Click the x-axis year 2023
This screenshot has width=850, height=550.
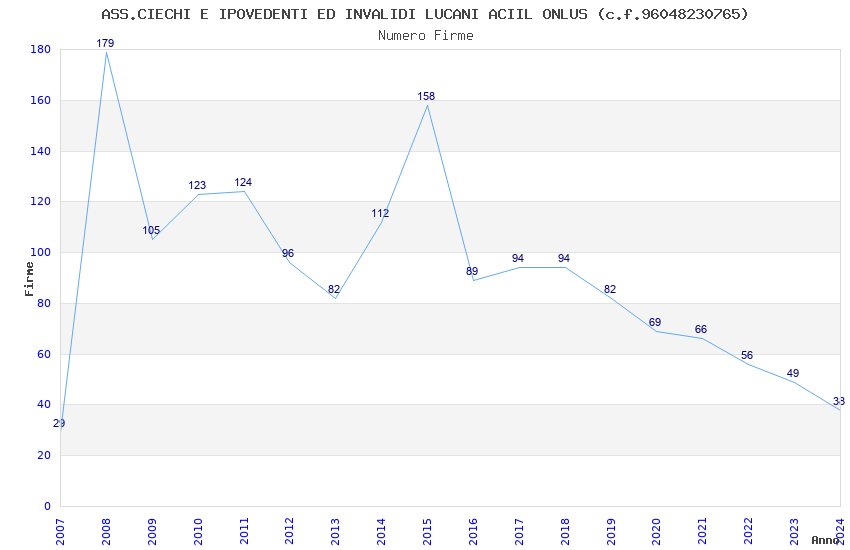click(x=794, y=531)
